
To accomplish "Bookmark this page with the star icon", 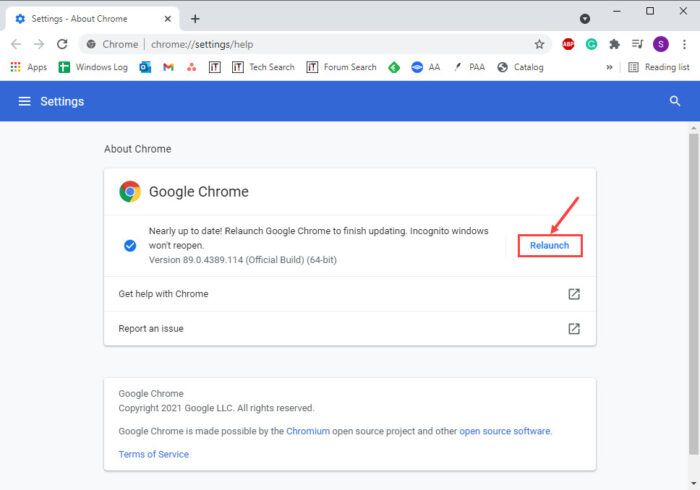I will click(539, 44).
